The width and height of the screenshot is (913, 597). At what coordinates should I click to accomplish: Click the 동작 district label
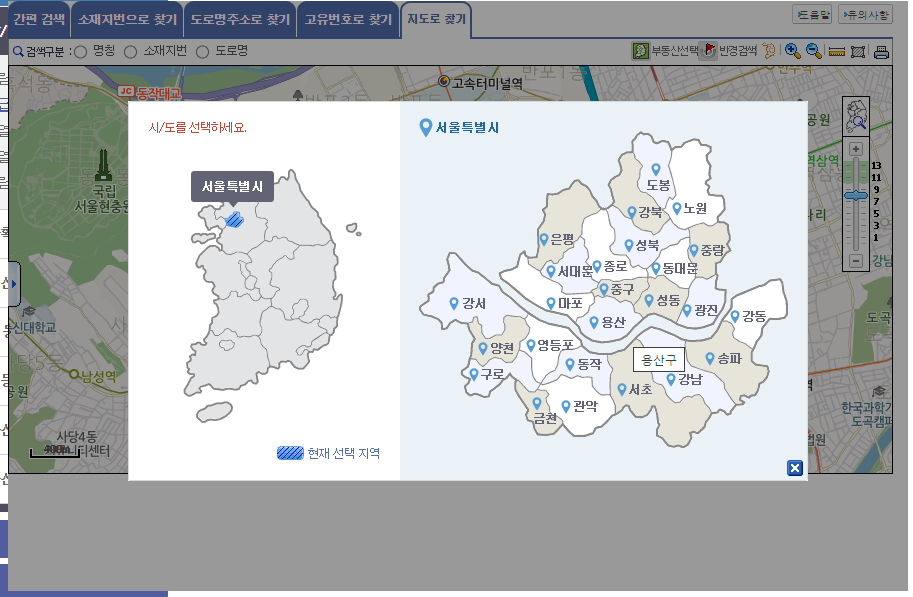tap(589, 364)
